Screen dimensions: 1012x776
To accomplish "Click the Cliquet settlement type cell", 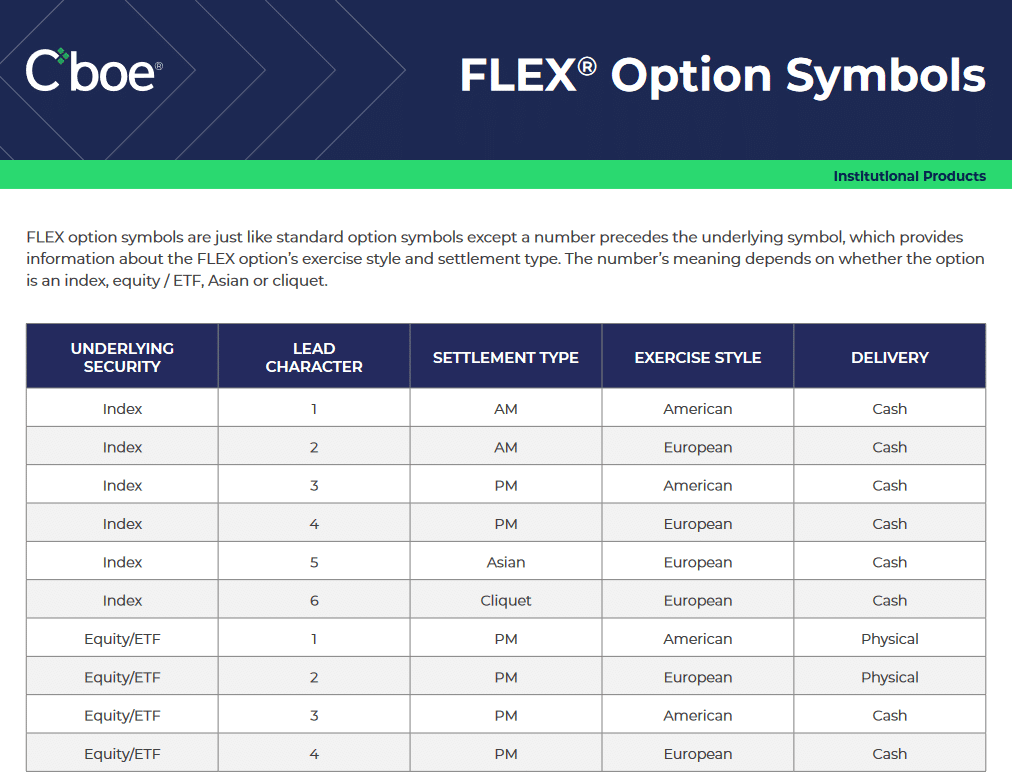I will tap(506, 600).
